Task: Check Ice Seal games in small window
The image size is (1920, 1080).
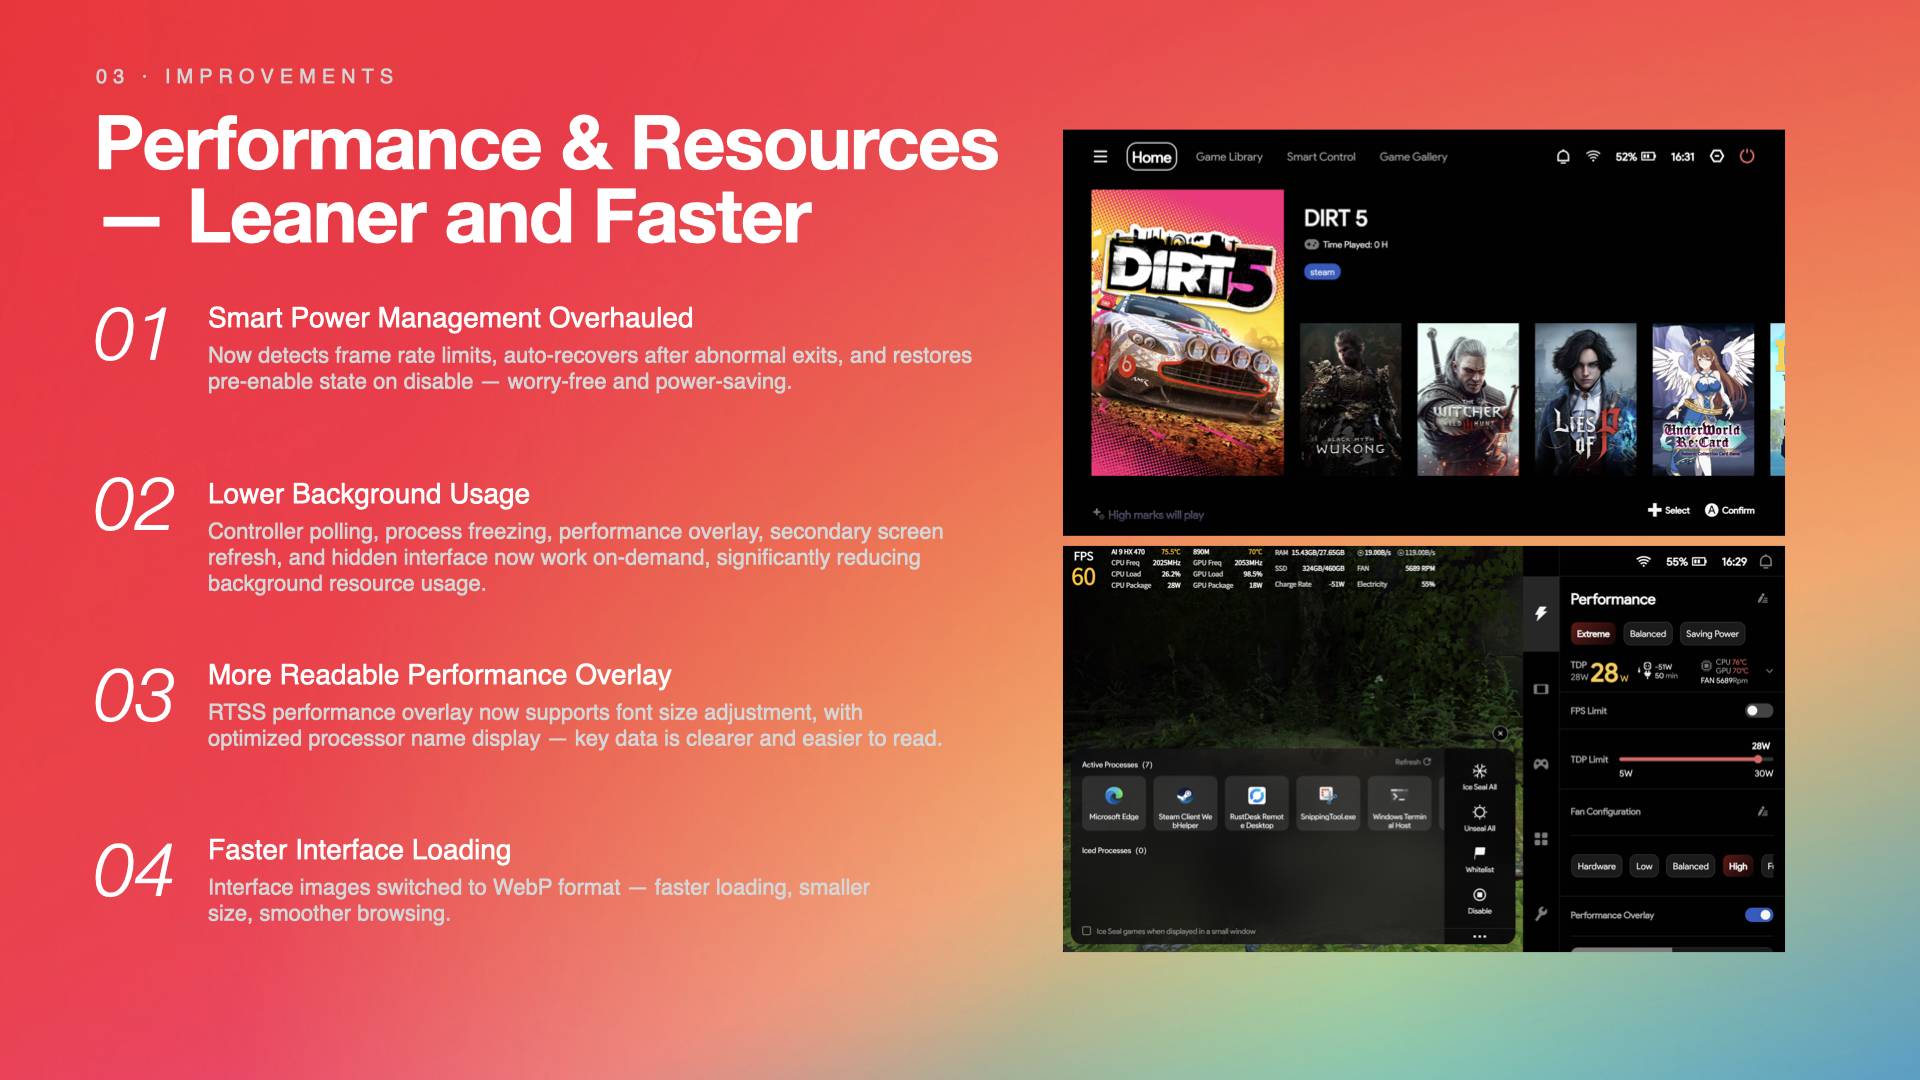Action: 1087,931
